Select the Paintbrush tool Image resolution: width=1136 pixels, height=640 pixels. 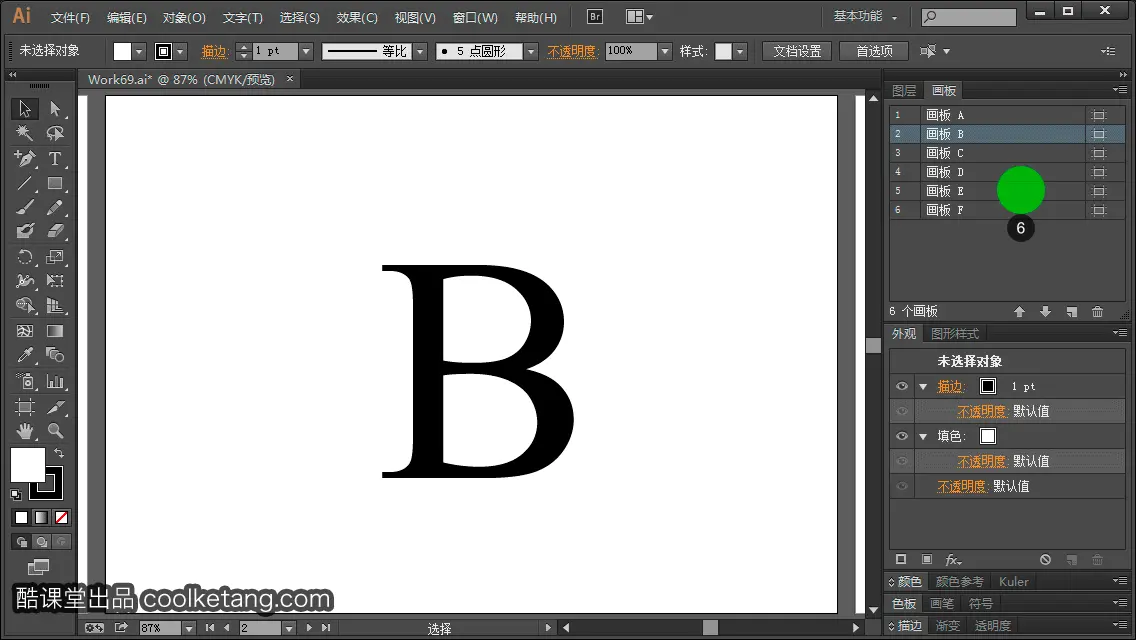[25, 207]
